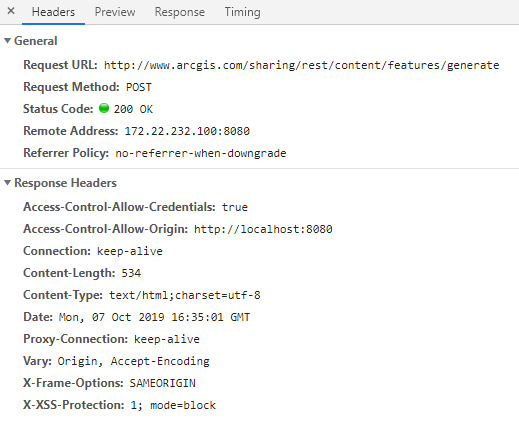Screen dimensions: 519x428
Task: Collapse the General section triangle
Action: [7, 41]
